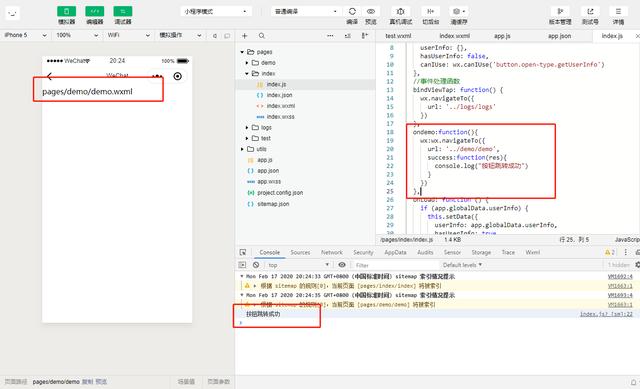Collapse the pages folder
The image size is (640, 389).
(x=242, y=52)
